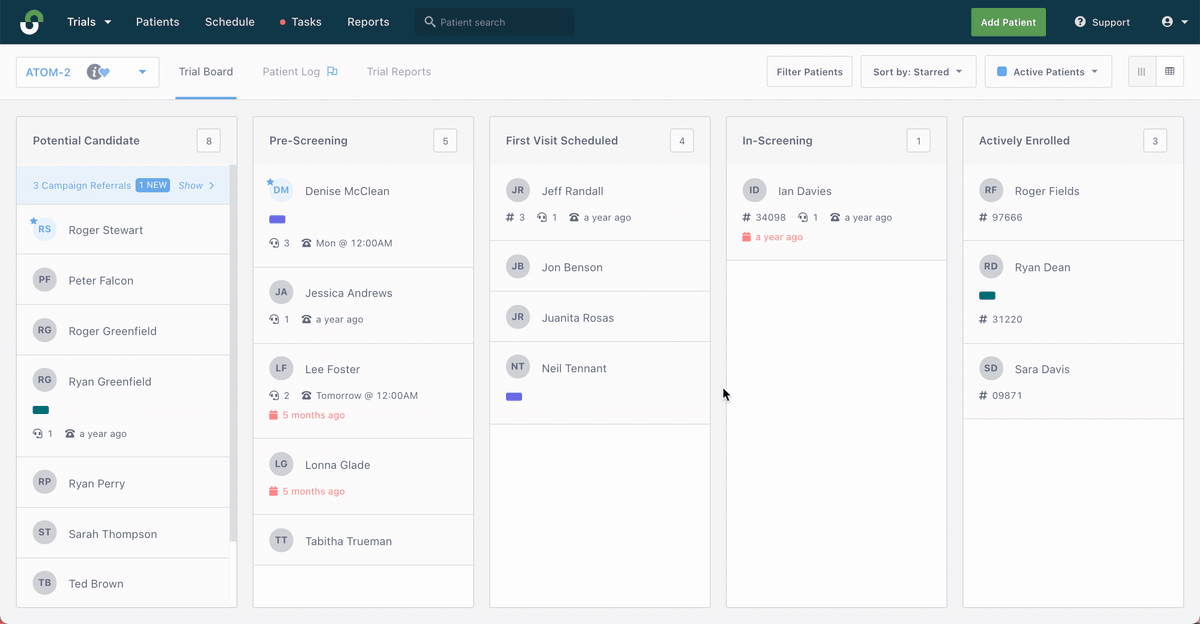
Task: Open Ryan Perry patient card
Action: [124, 483]
